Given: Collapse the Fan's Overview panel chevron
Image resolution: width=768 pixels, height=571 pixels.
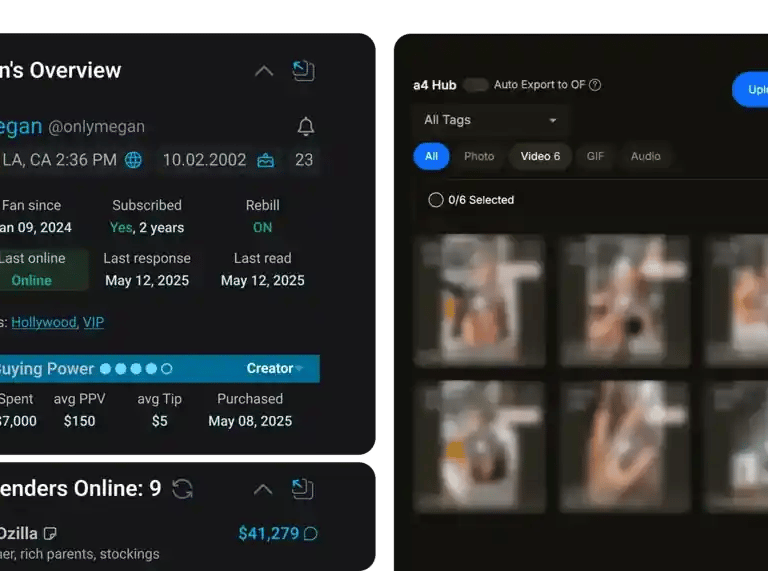Looking at the screenshot, I should pyautogui.click(x=264, y=71).
